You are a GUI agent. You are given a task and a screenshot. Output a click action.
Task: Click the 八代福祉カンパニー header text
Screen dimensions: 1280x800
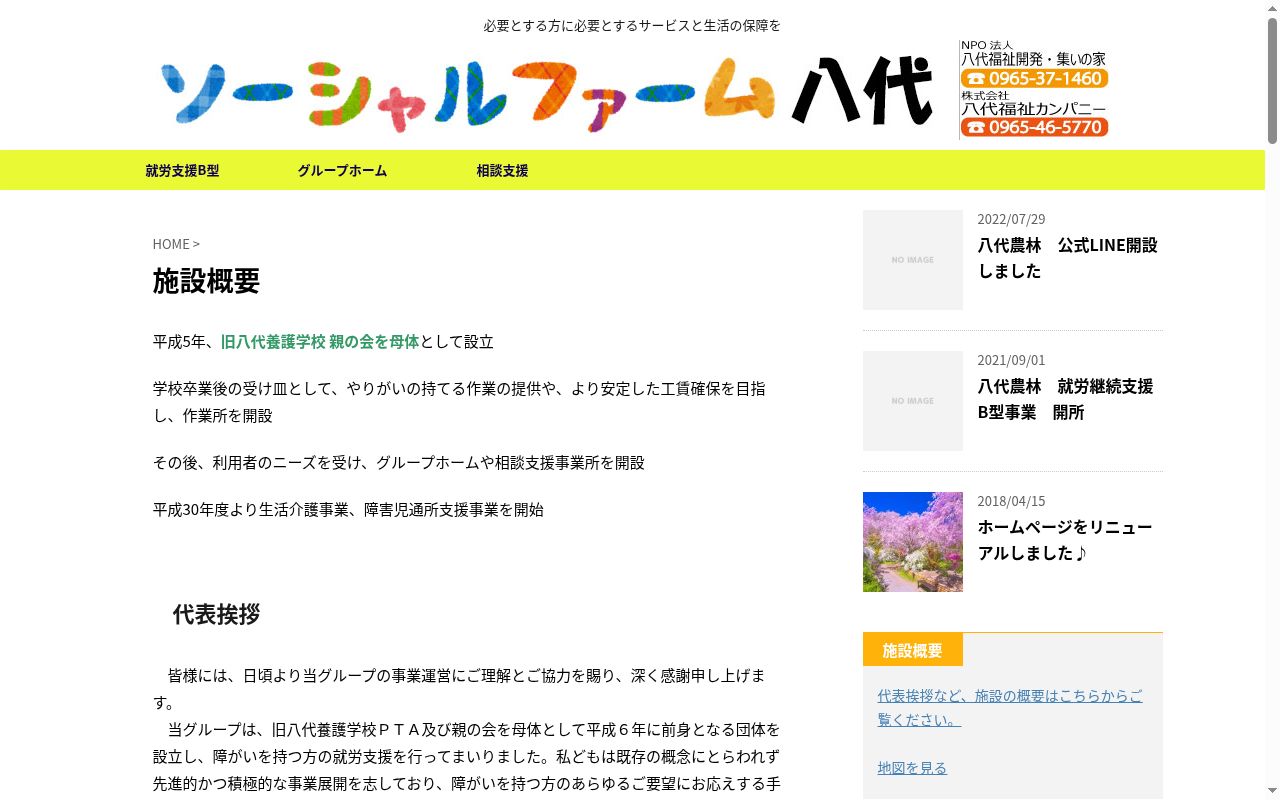point(1033,109)
